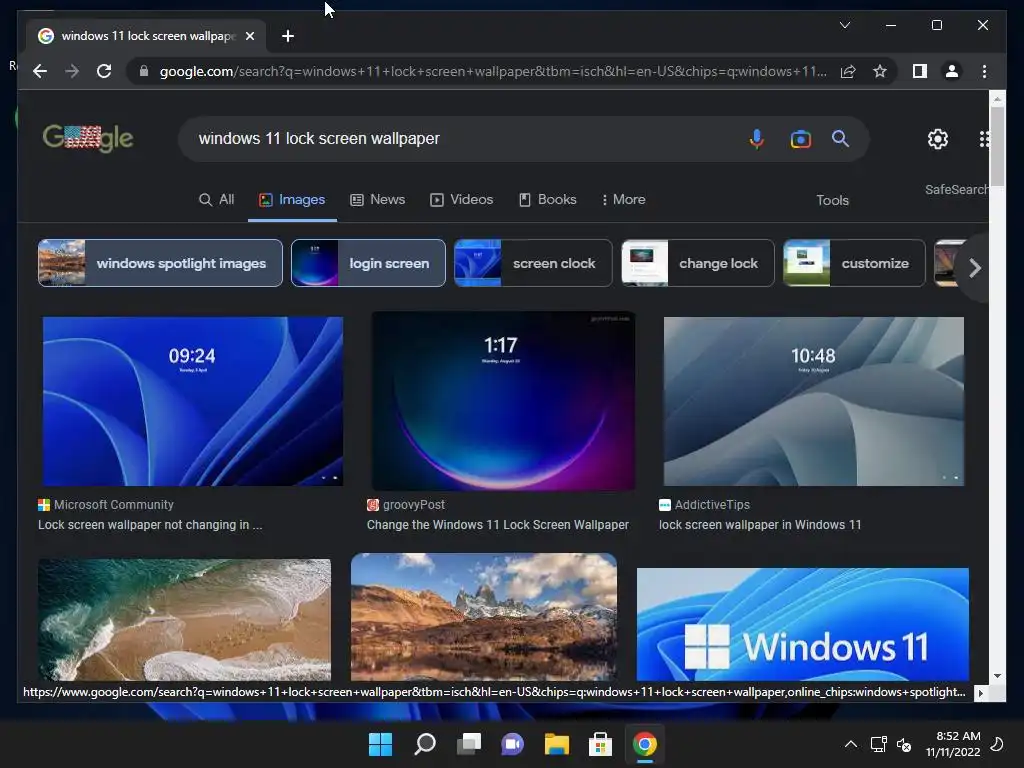Show hidden system tray icons
The width and height of the screenshot is (1024, 768).
850,744
